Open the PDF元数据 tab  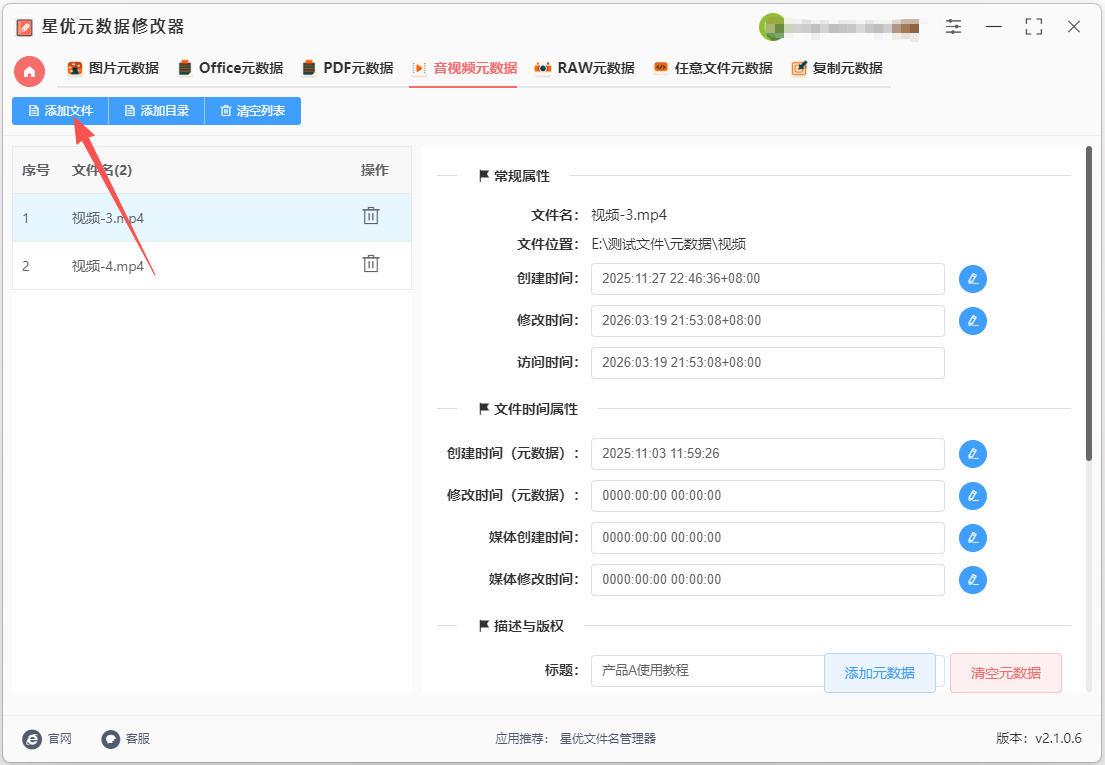coord(347,68)
